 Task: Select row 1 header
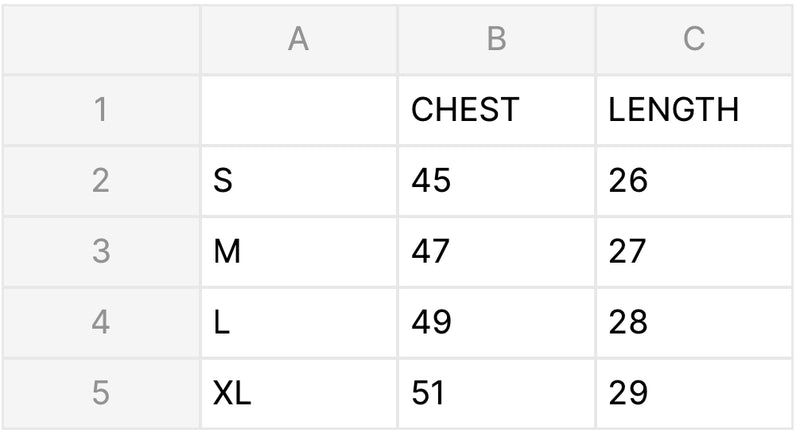[x=100, y=110]
